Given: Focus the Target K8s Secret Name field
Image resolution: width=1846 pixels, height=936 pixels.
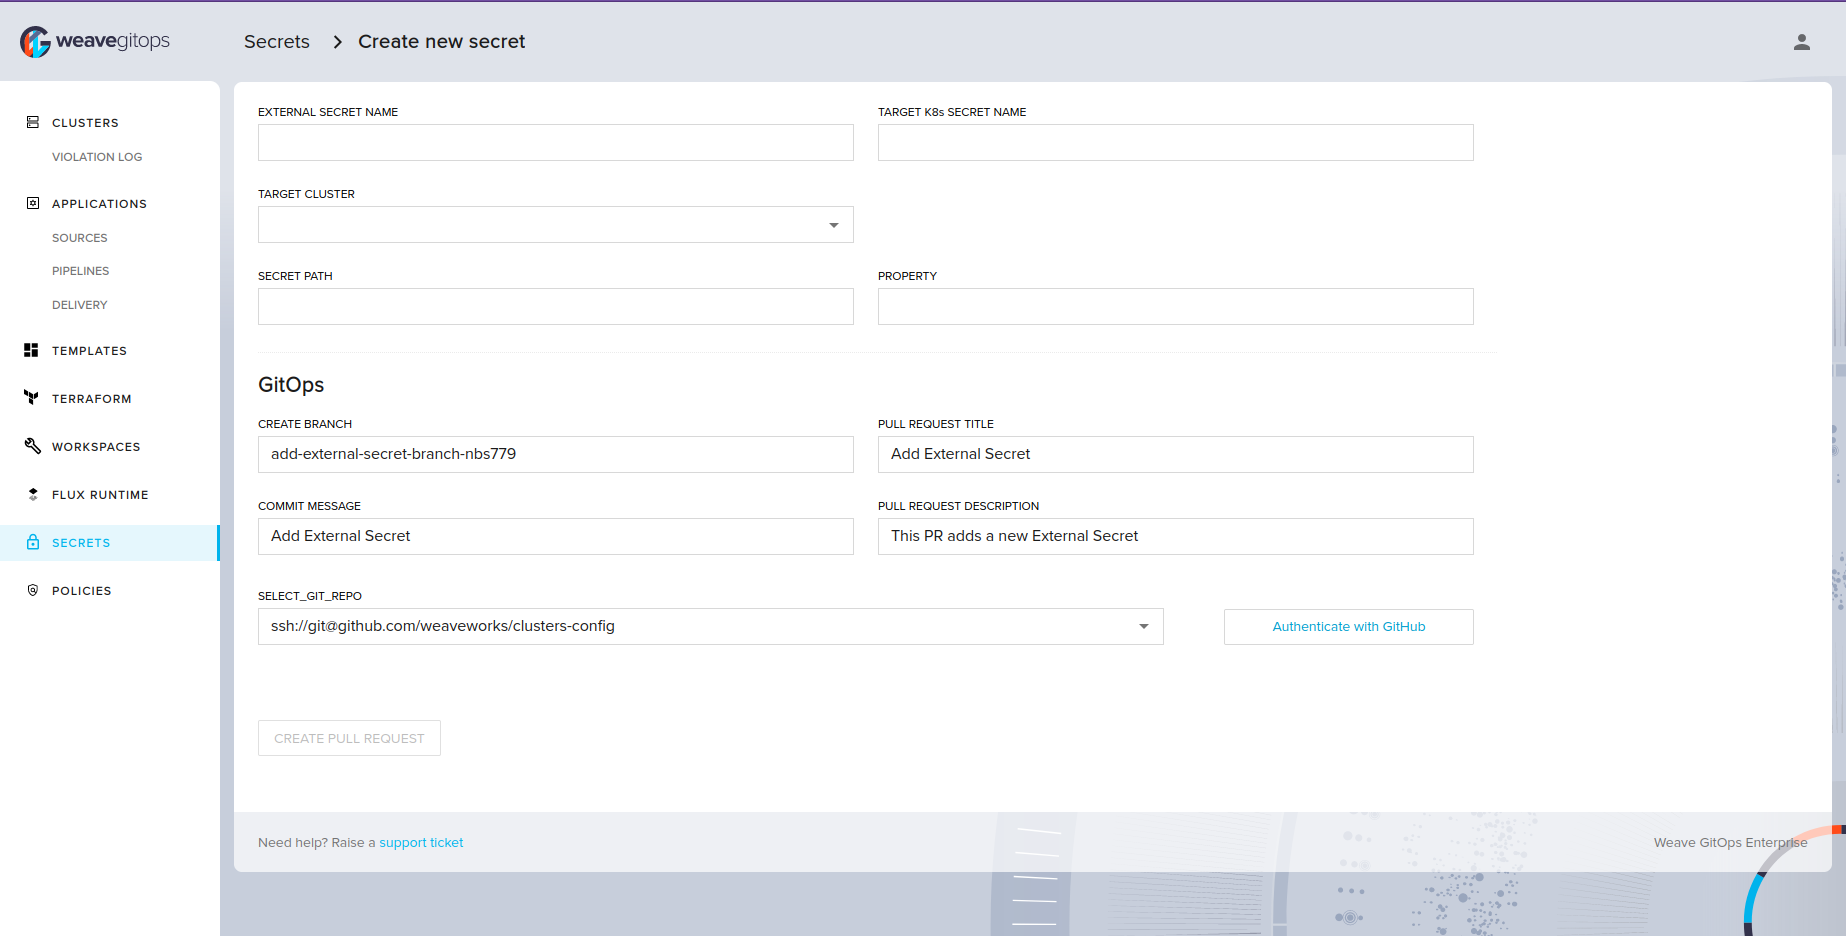Looking at the screenshot, I should tap(1176, 142).
